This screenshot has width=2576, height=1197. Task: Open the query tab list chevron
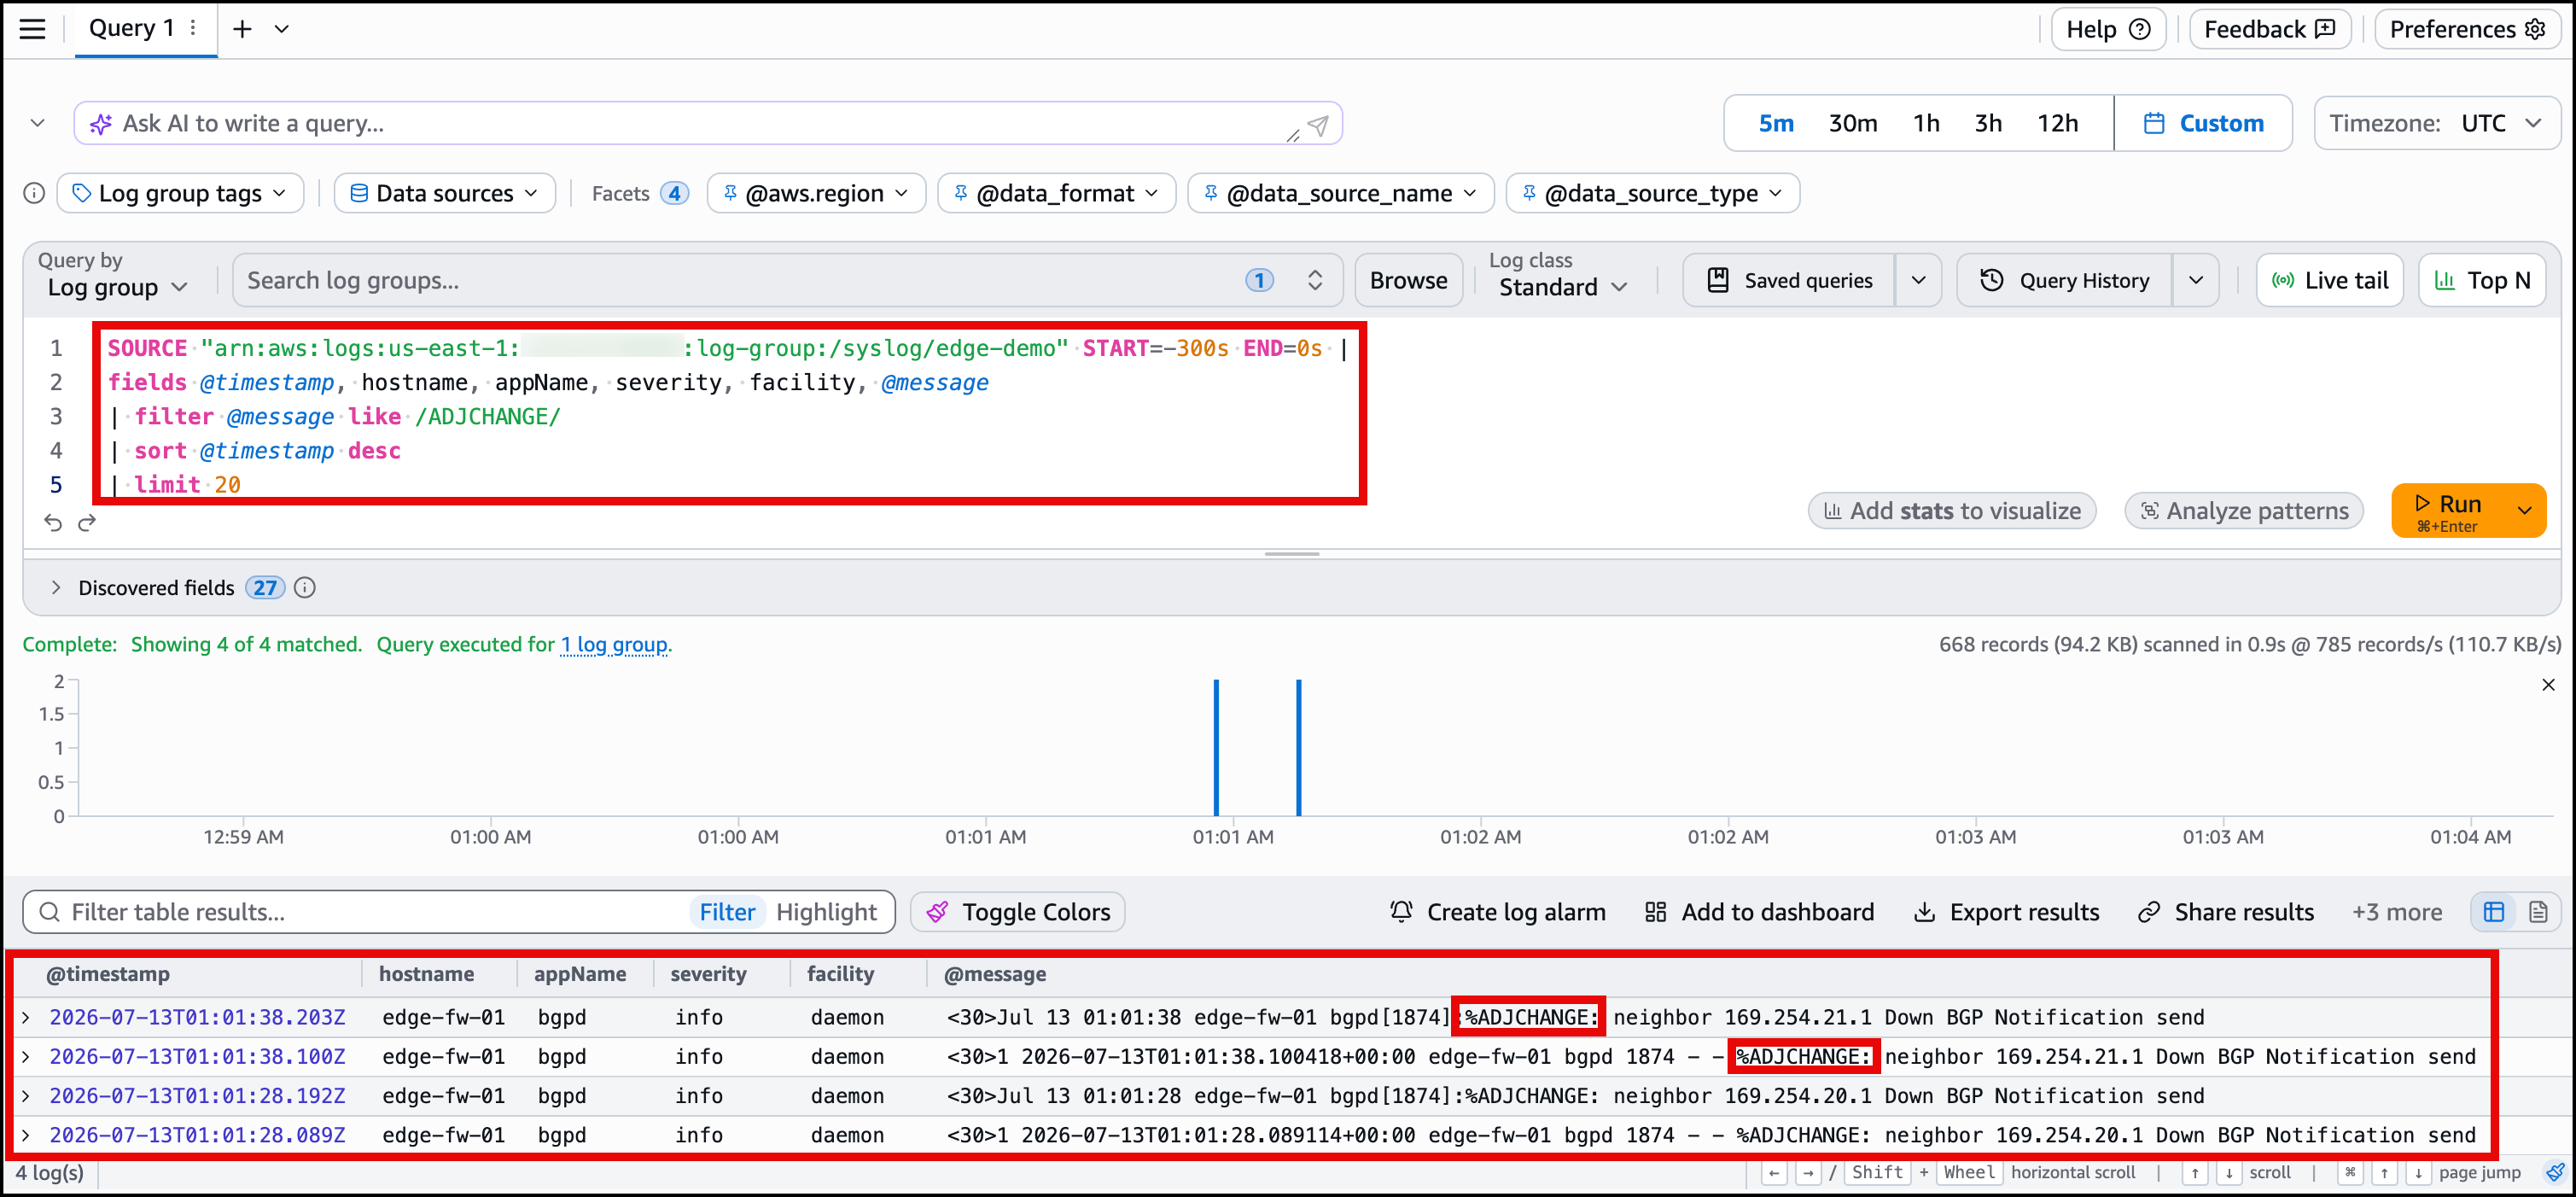coord(282,29)
